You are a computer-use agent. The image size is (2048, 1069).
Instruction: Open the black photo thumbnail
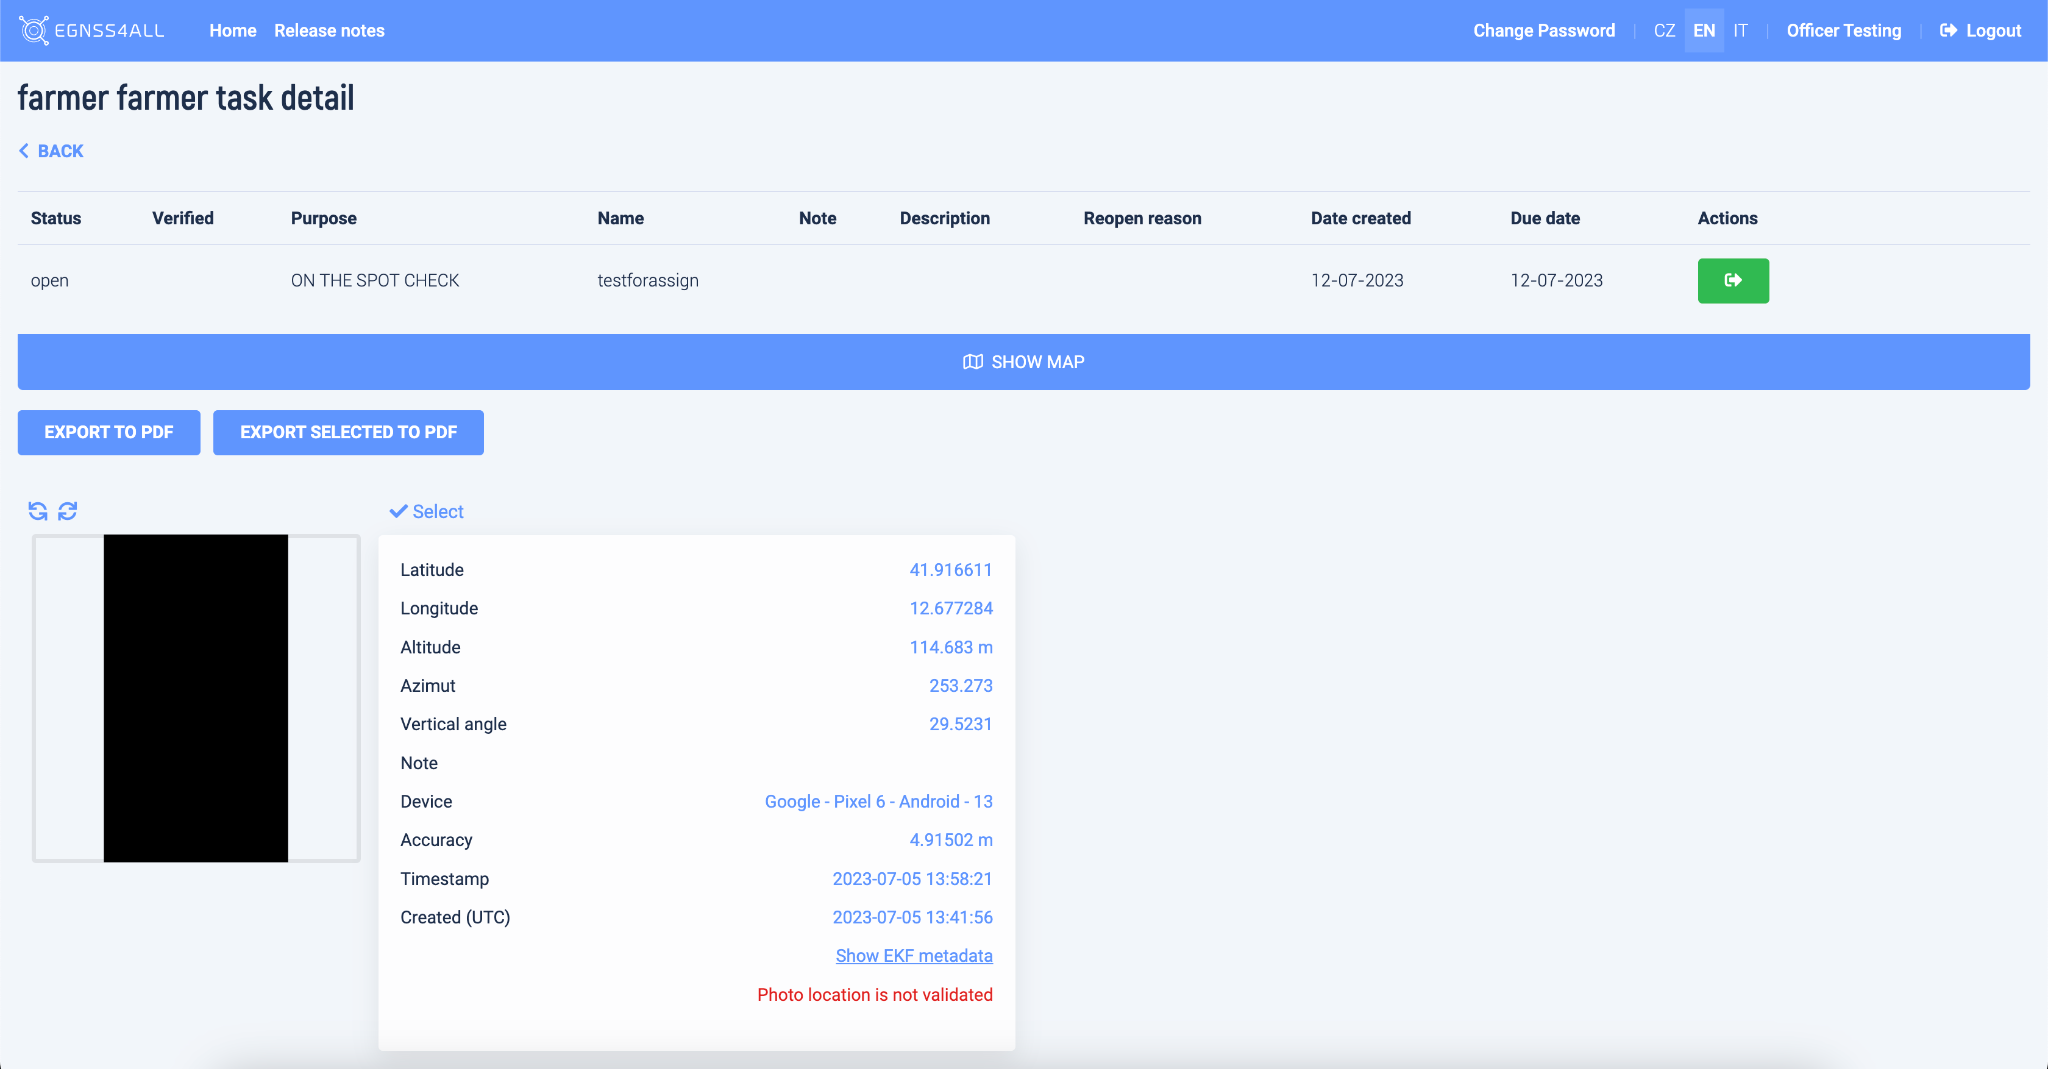point(196,698)
